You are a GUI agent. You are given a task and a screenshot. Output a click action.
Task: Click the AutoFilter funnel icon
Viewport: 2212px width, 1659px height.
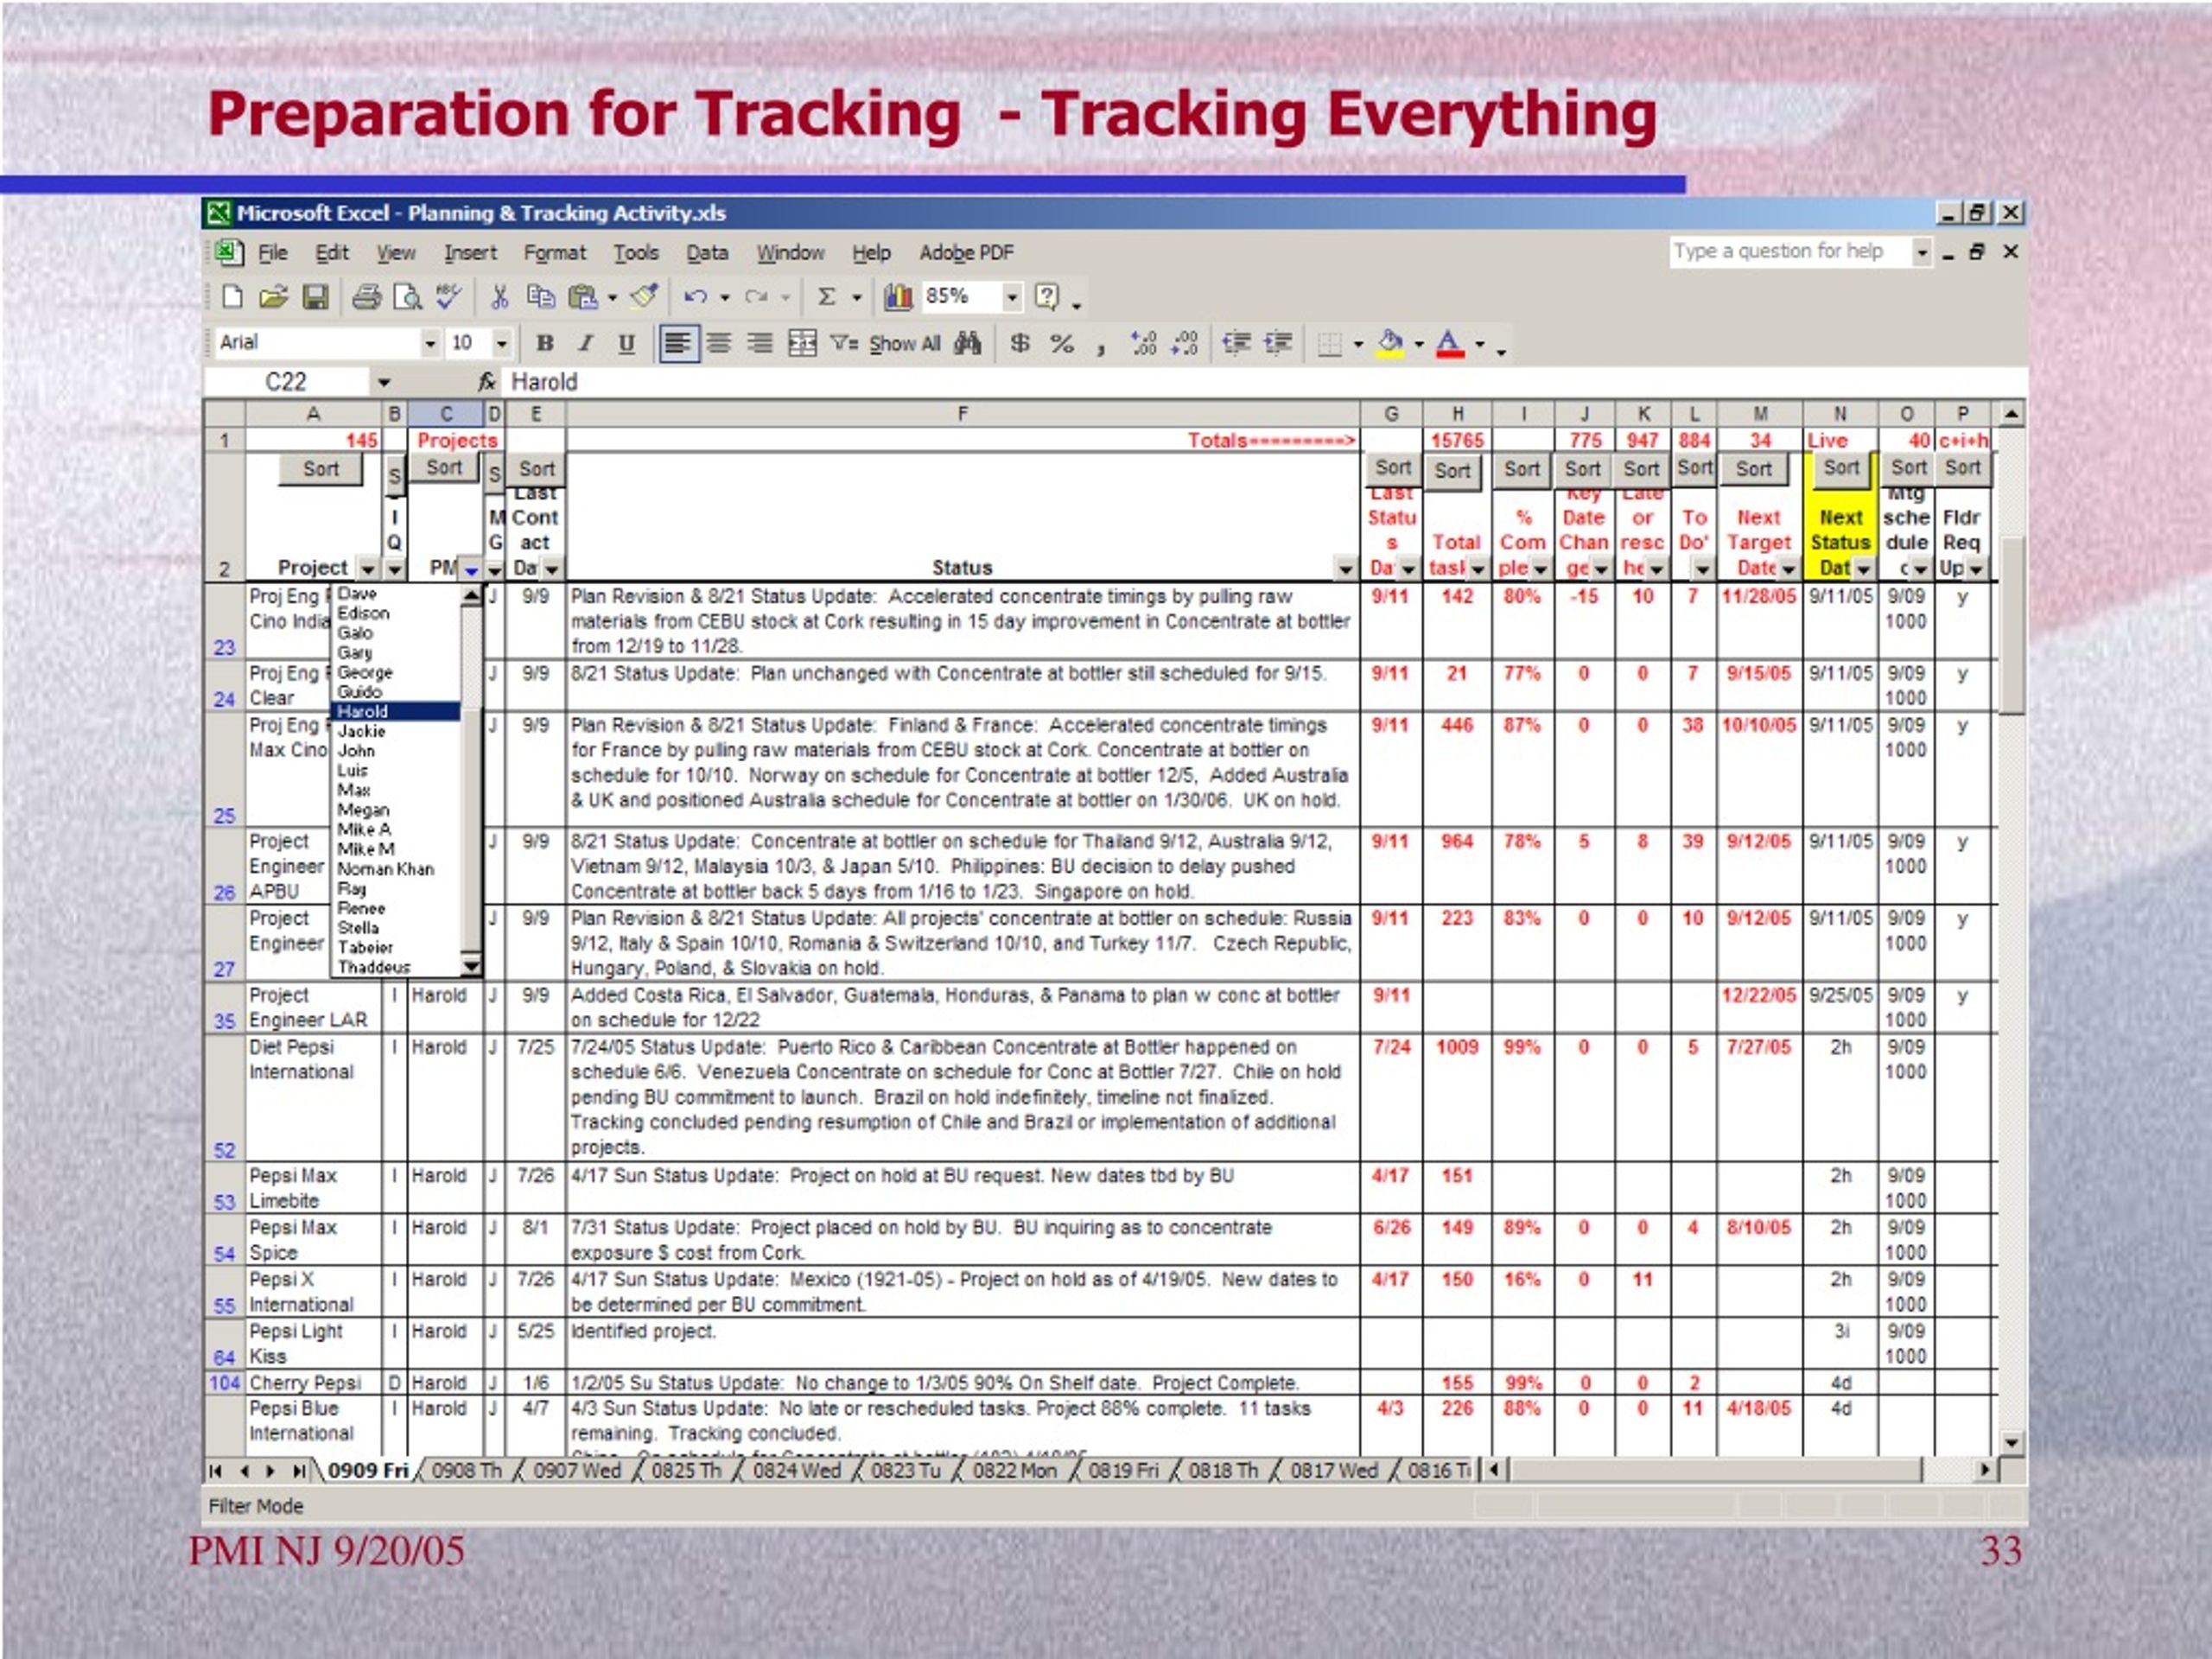tap(844, 344)
